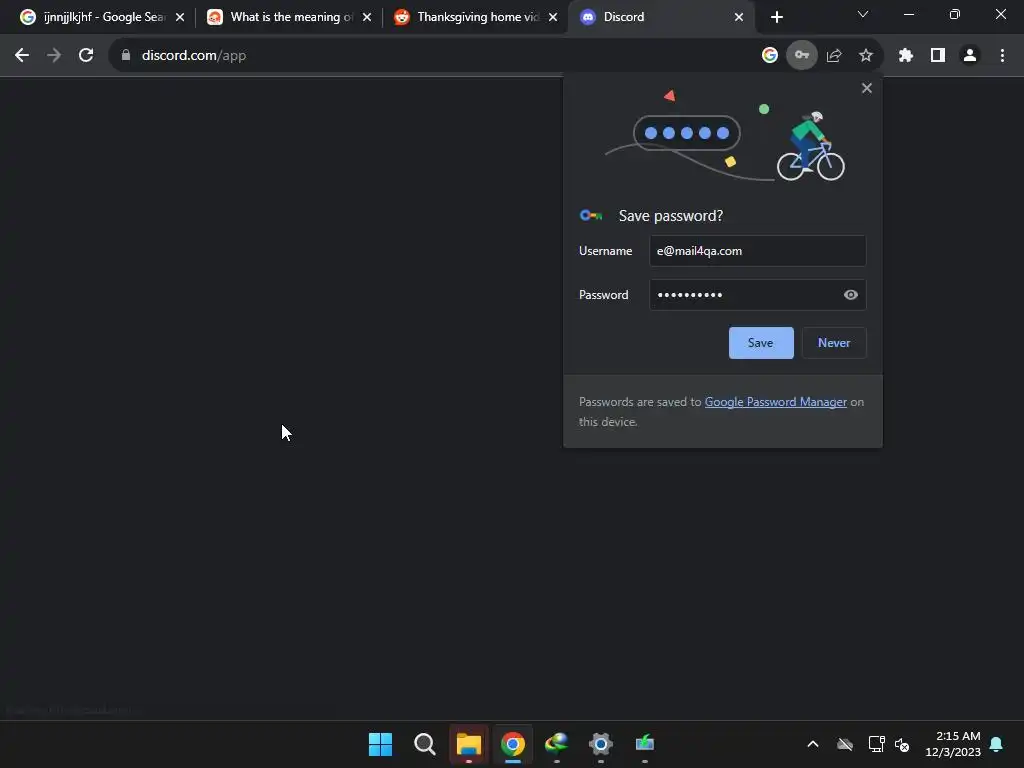
Task: Open network display tray icon
Action: coord(876,744)
